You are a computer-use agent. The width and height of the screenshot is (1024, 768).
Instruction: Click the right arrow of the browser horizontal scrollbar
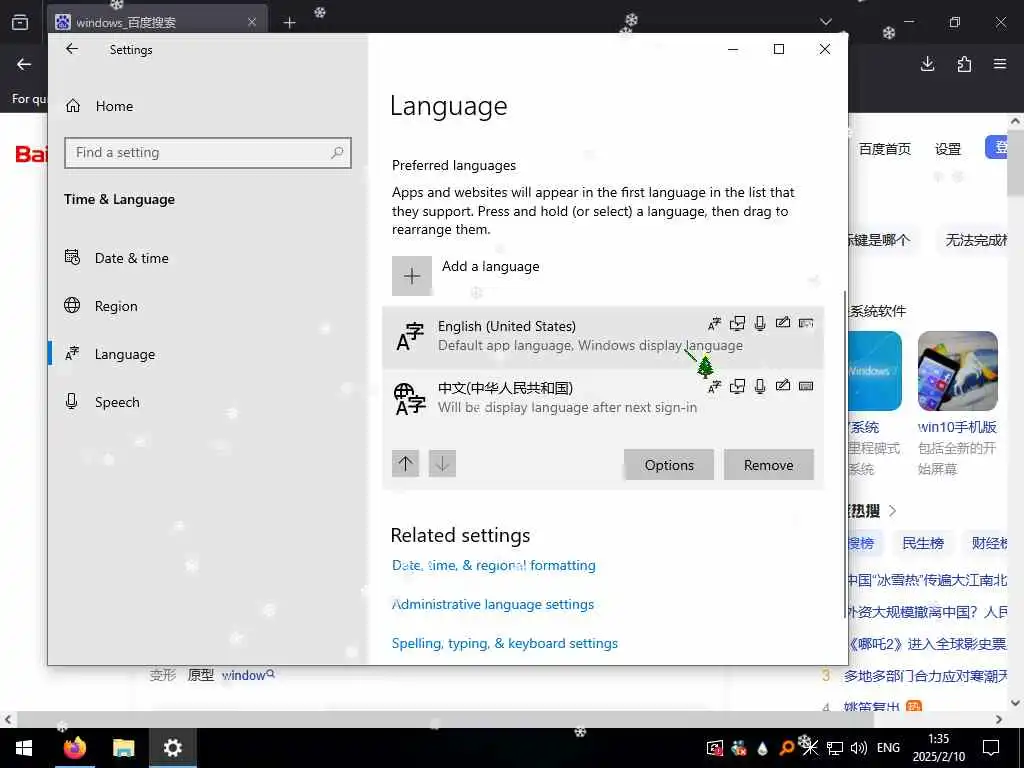tap(999, 720)
